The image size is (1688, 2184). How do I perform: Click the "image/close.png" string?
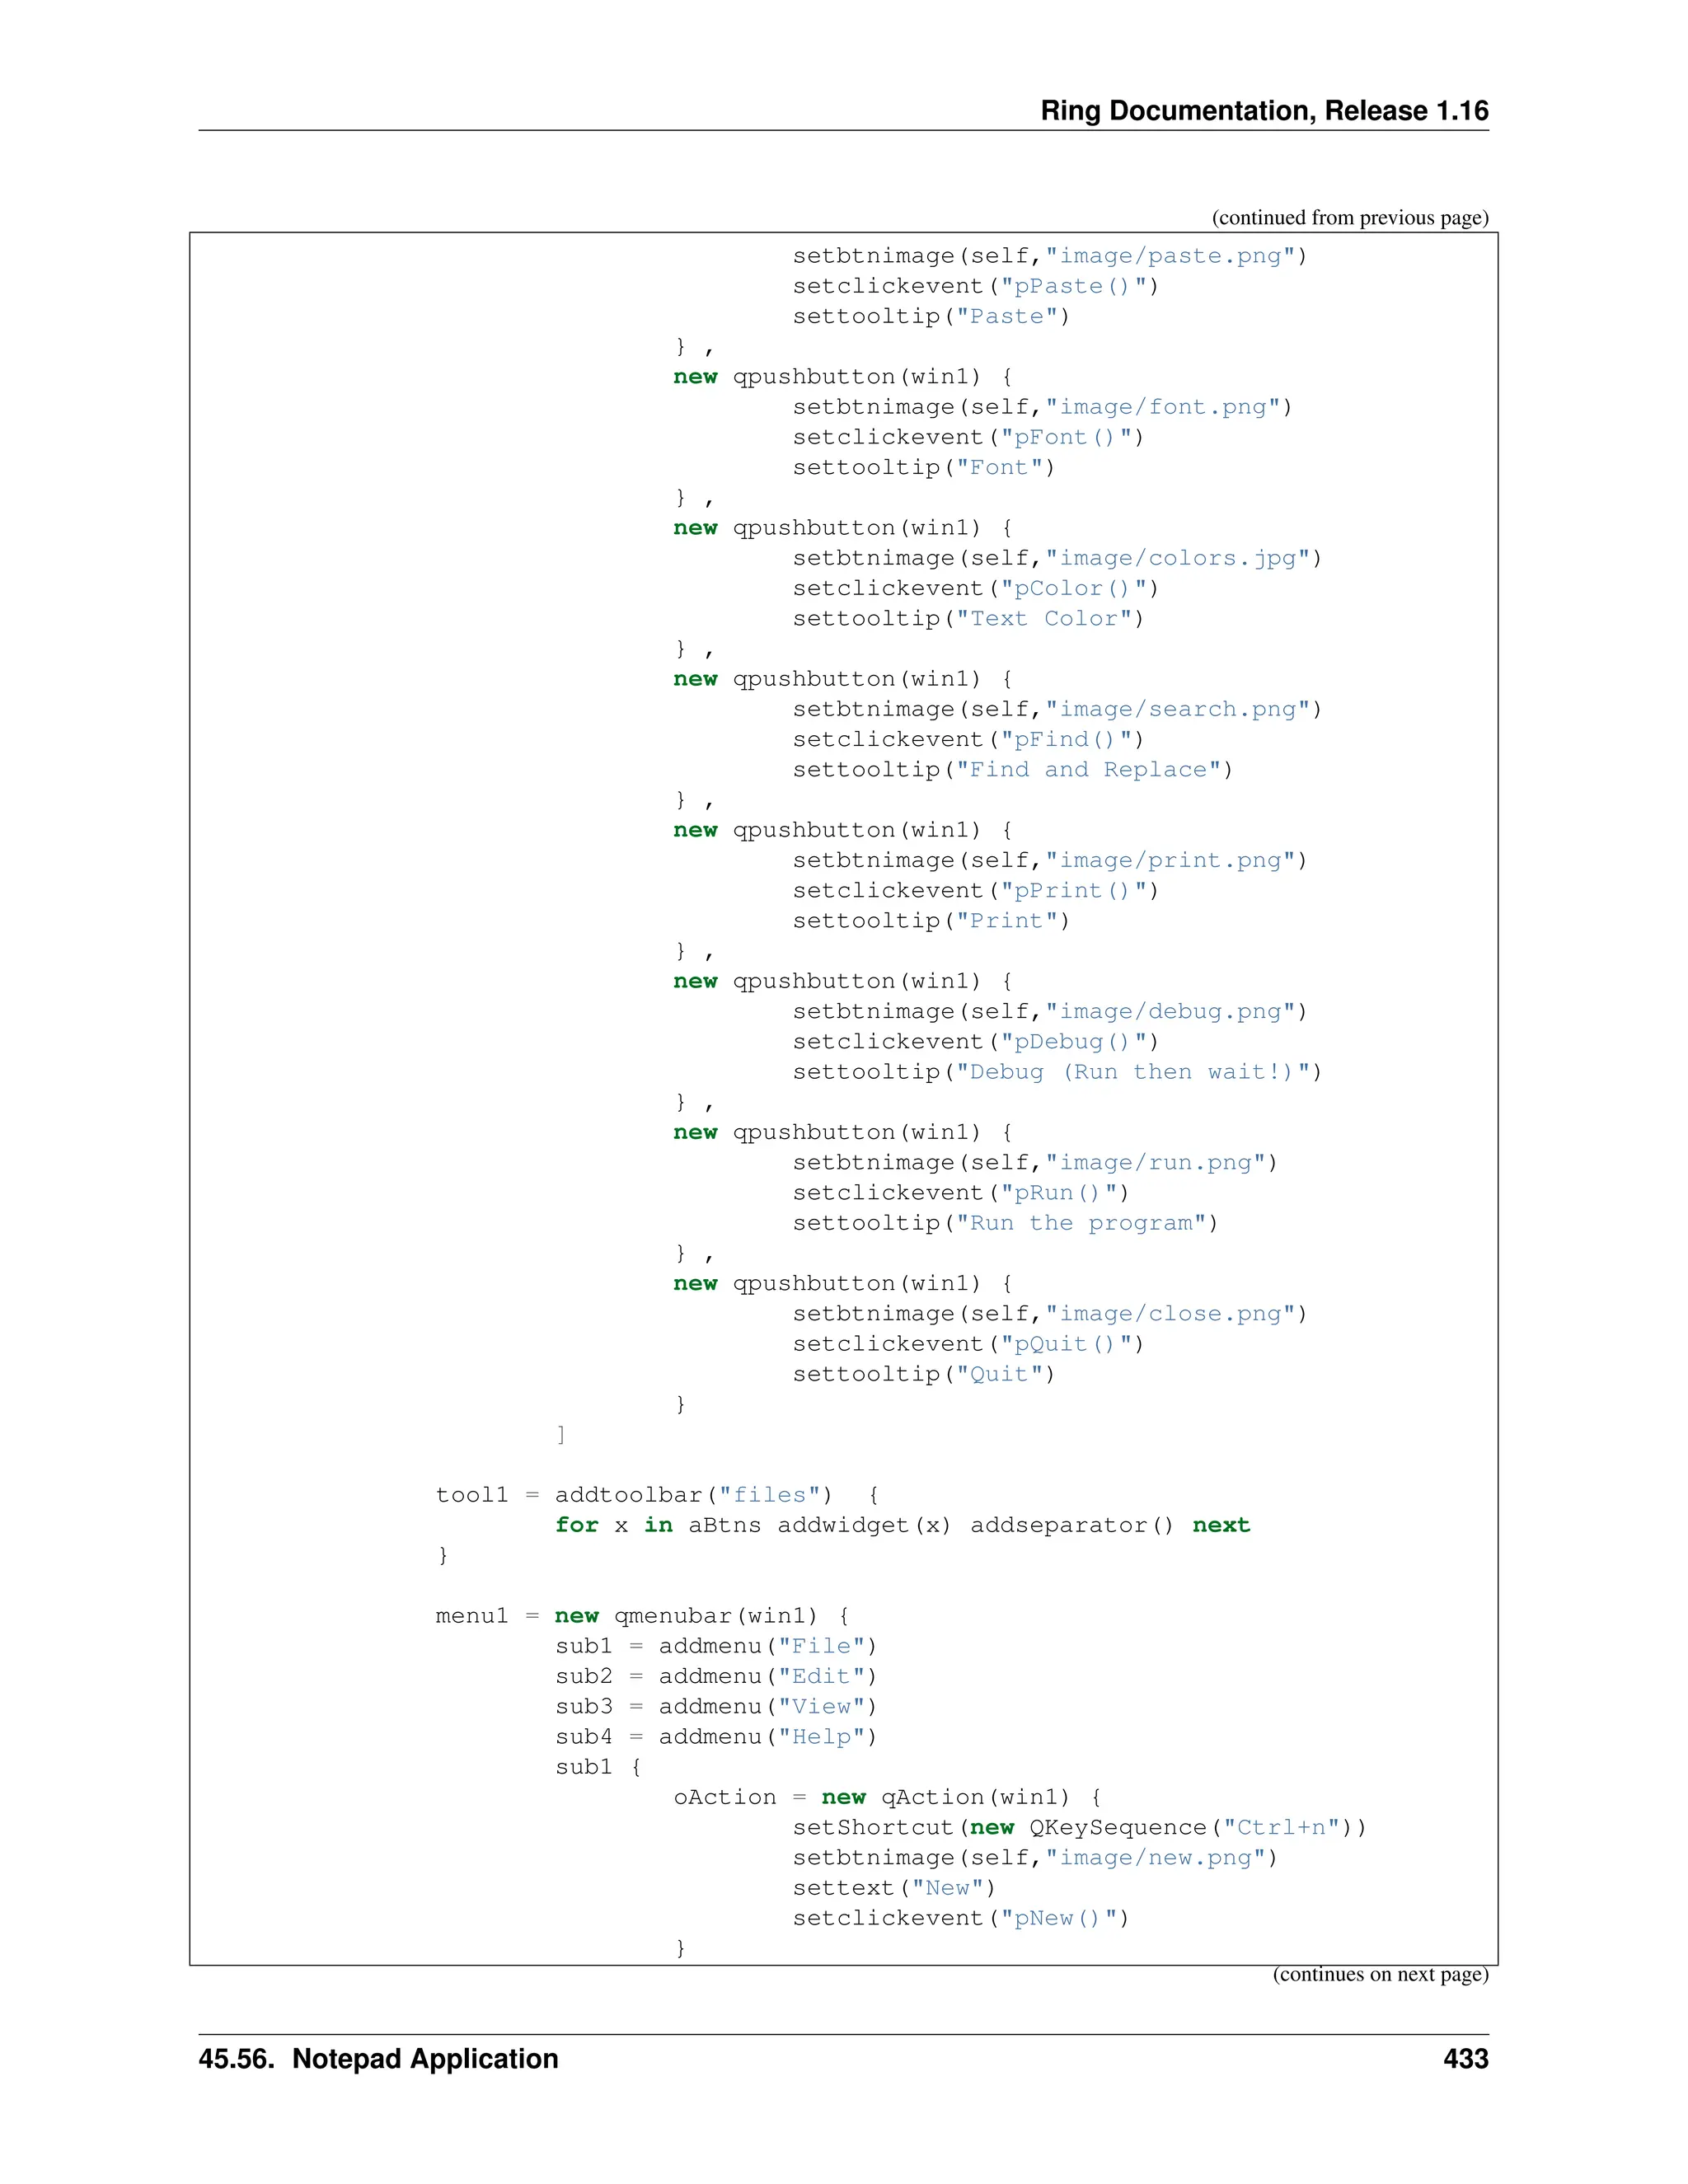[x=1169, y=1314]
